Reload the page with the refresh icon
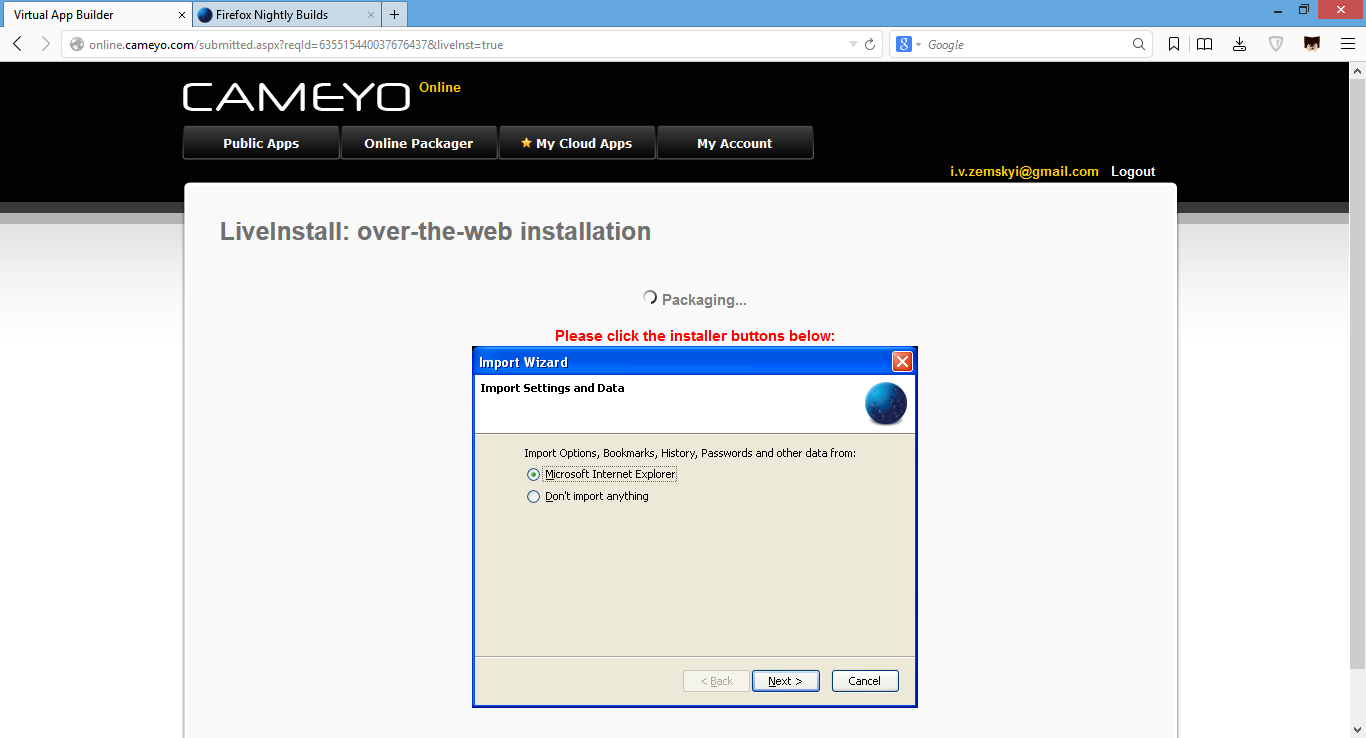This screenshot has height=738, width=1366. click(x=870, y=44)
